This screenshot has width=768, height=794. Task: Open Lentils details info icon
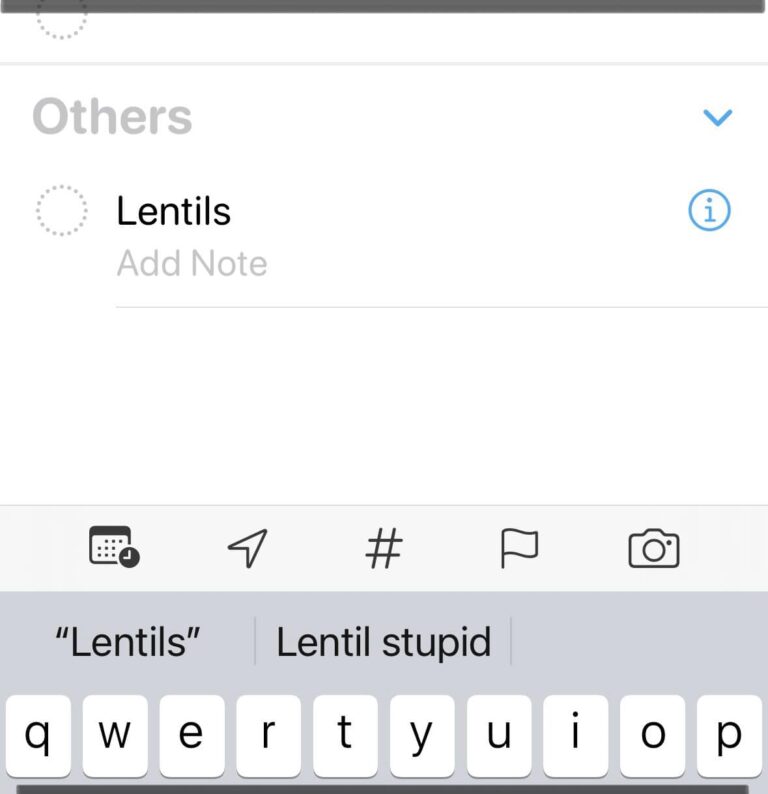pos(709,210)
